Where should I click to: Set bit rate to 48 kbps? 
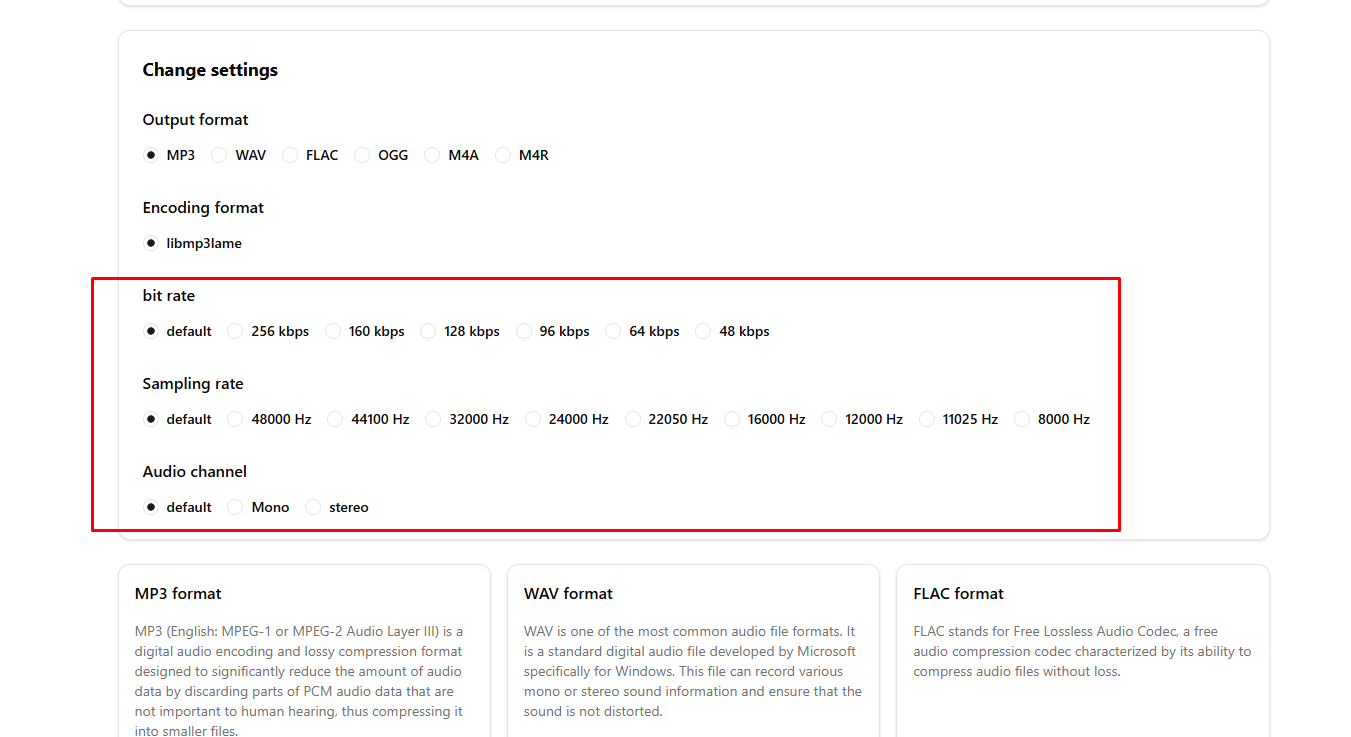pyautogui.click(x=703, y=331)
